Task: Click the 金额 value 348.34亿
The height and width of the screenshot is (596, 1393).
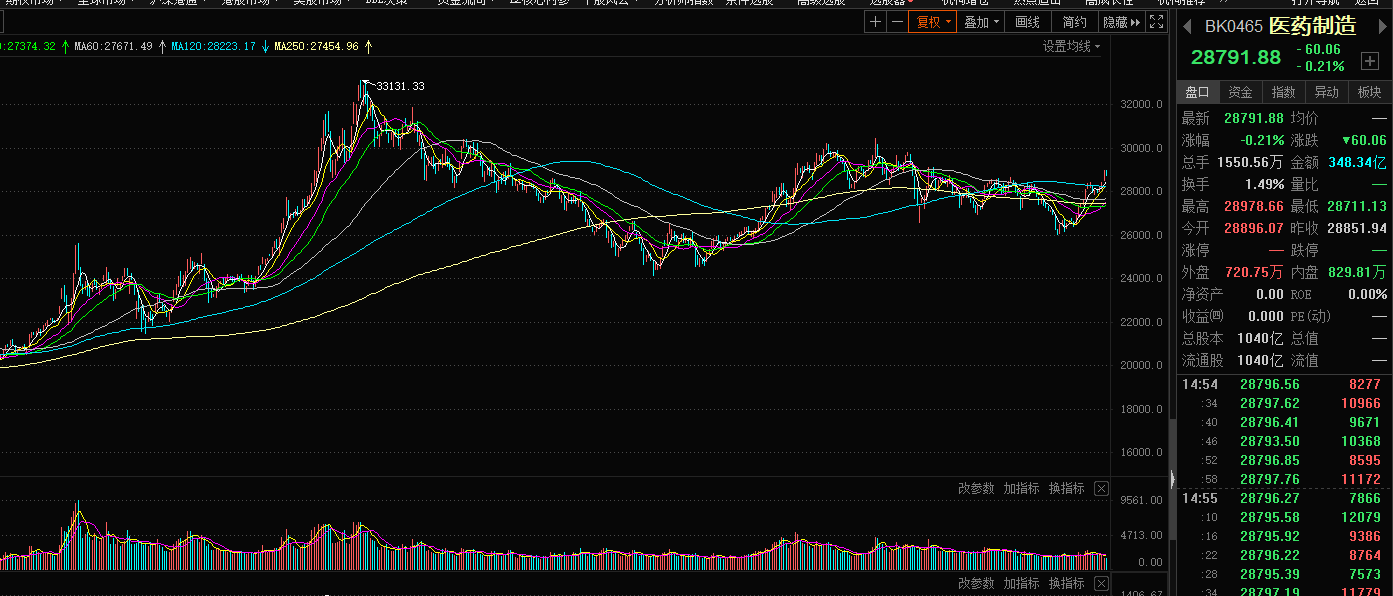Action: click(x=1358, y=162)
